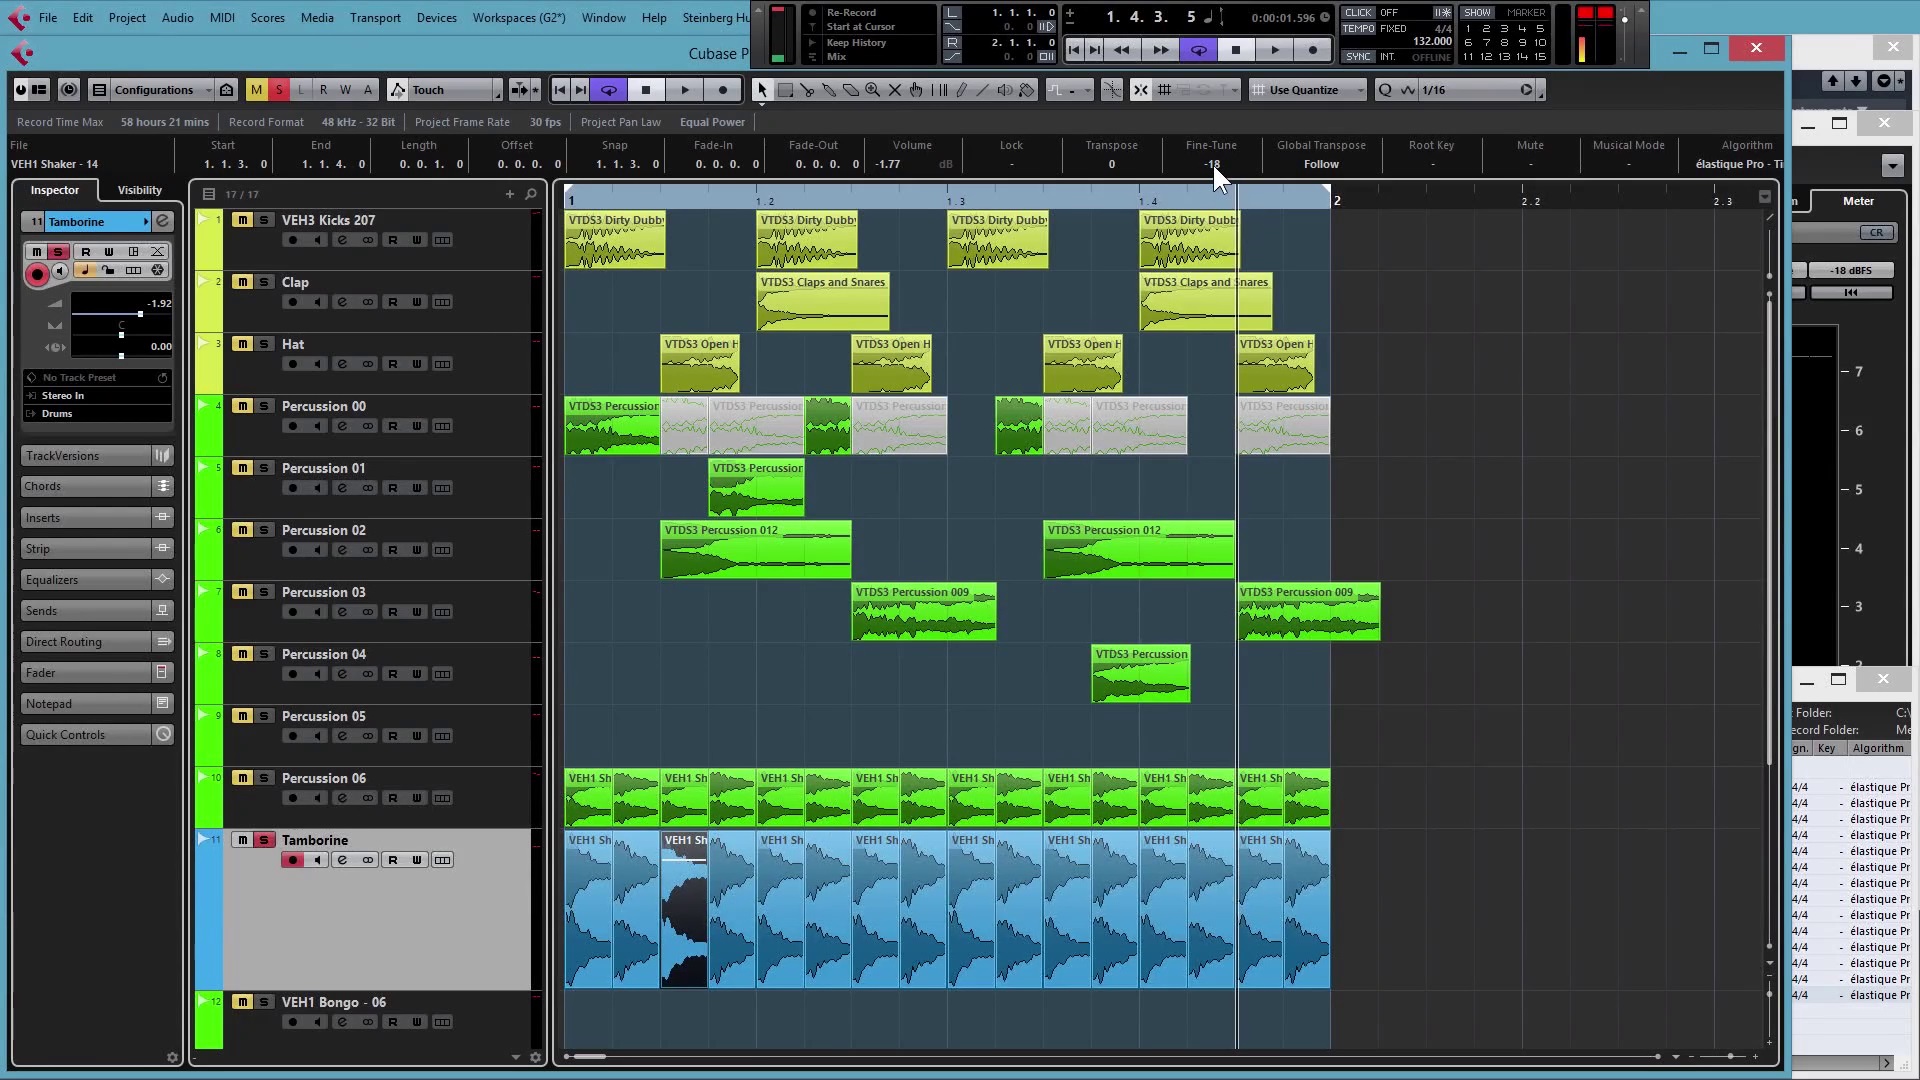Select the Mute X tool
The height and width of the screenshot is (1080, 1920).
[895, 90]
